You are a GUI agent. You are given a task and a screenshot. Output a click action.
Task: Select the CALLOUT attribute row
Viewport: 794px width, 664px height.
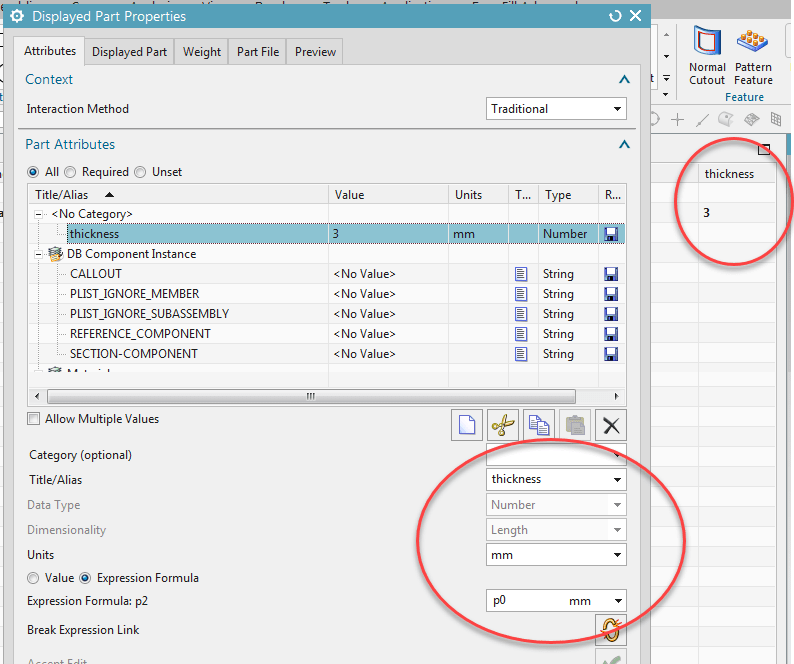point(327,274)
